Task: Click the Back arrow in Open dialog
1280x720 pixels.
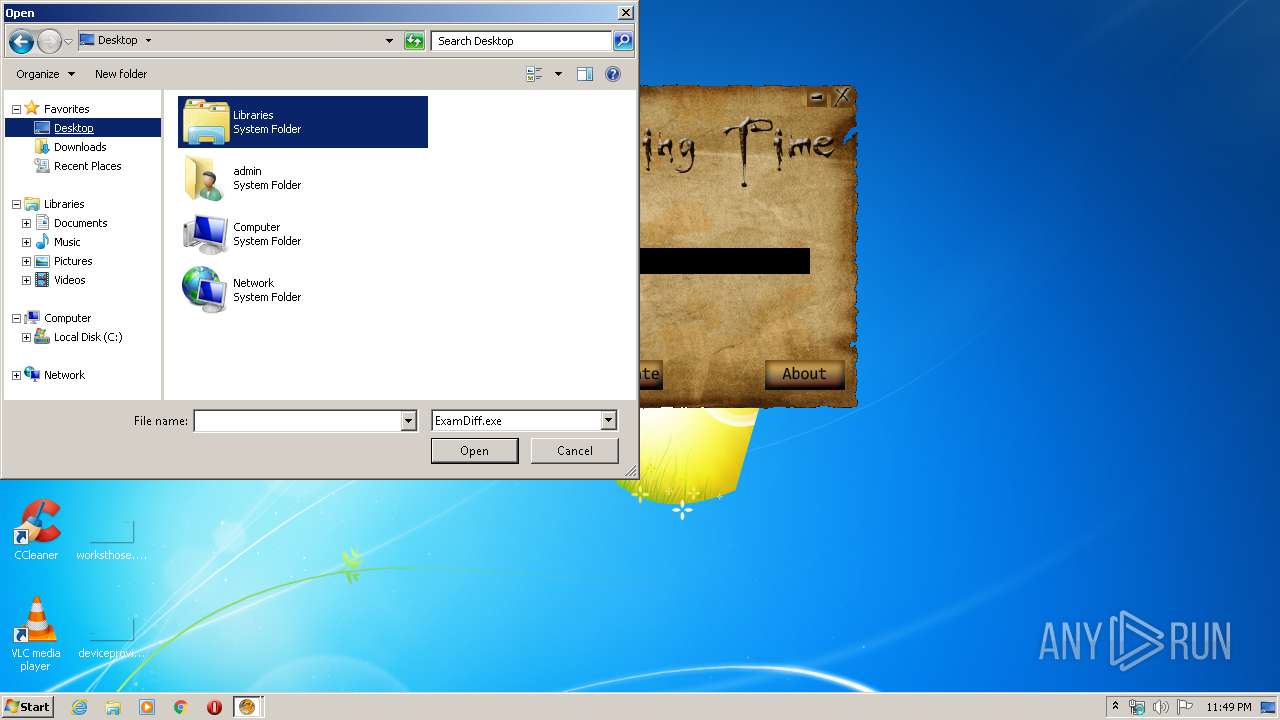Action: pyautogui.click(x=21, y=41)
